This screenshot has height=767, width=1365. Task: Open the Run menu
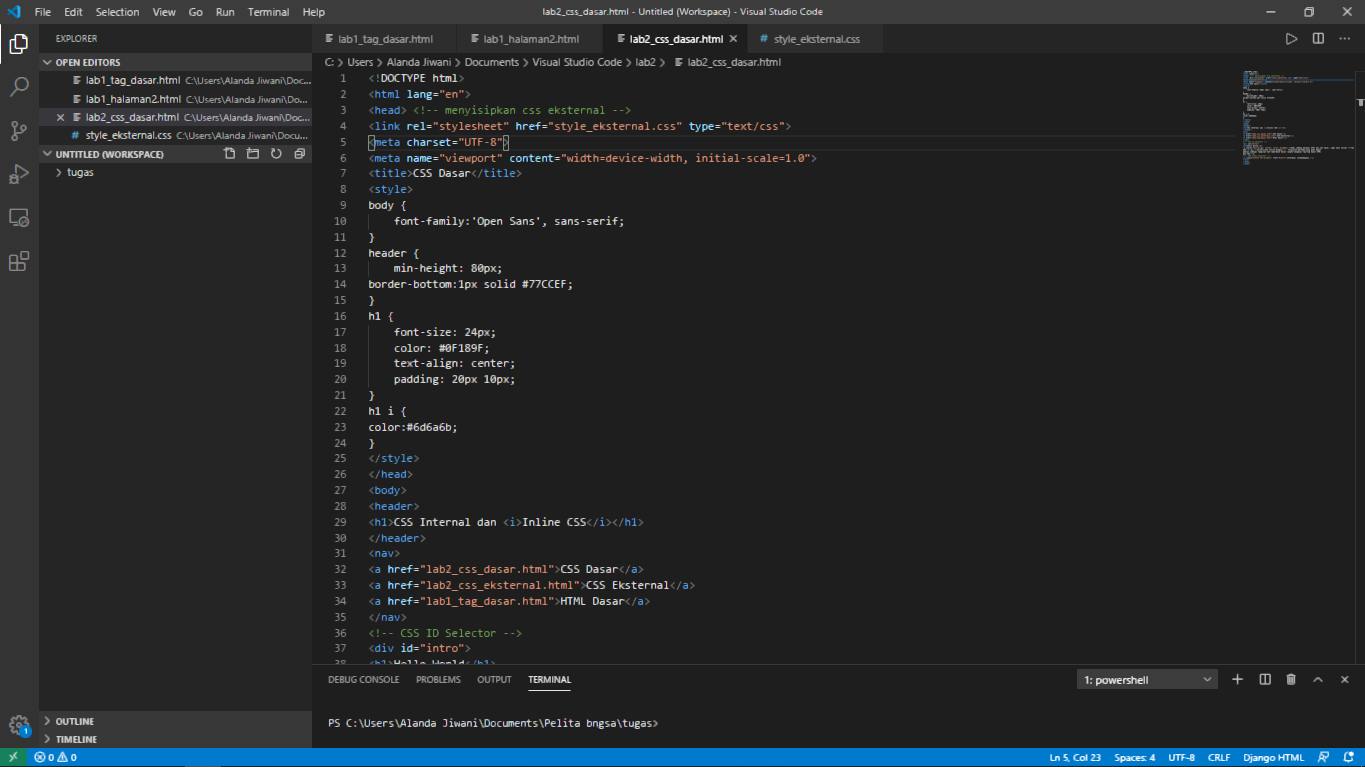coord(225,12)
